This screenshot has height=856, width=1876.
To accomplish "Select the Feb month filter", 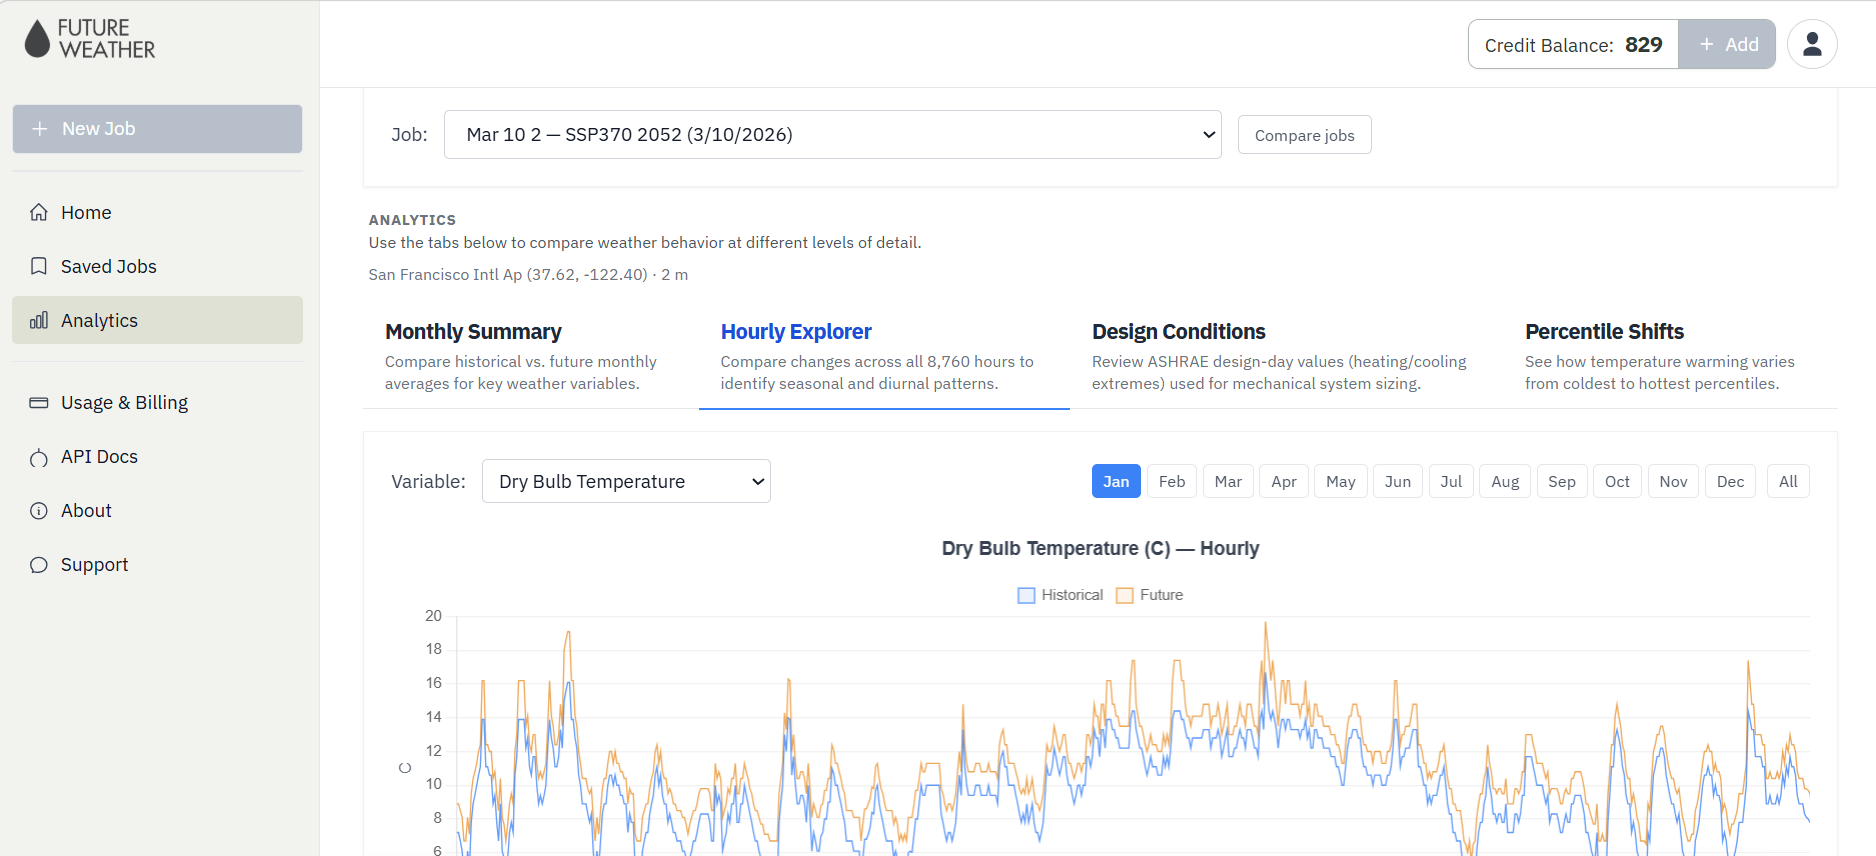I will coord(1172,481).
